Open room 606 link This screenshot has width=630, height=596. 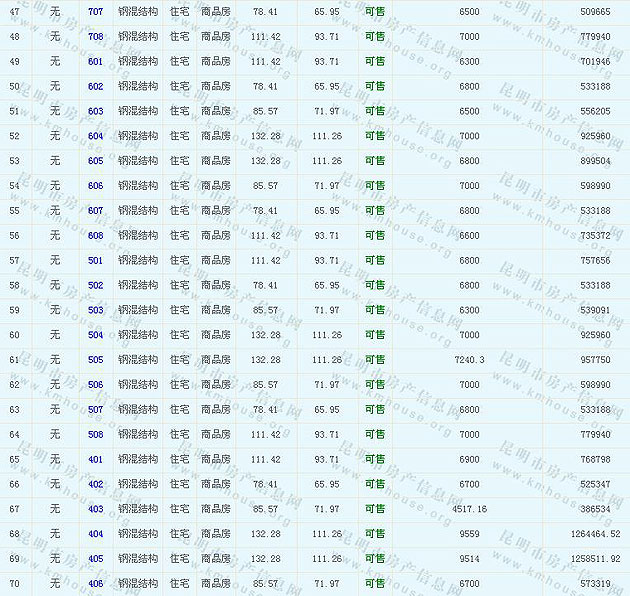(x=95, y=186)
